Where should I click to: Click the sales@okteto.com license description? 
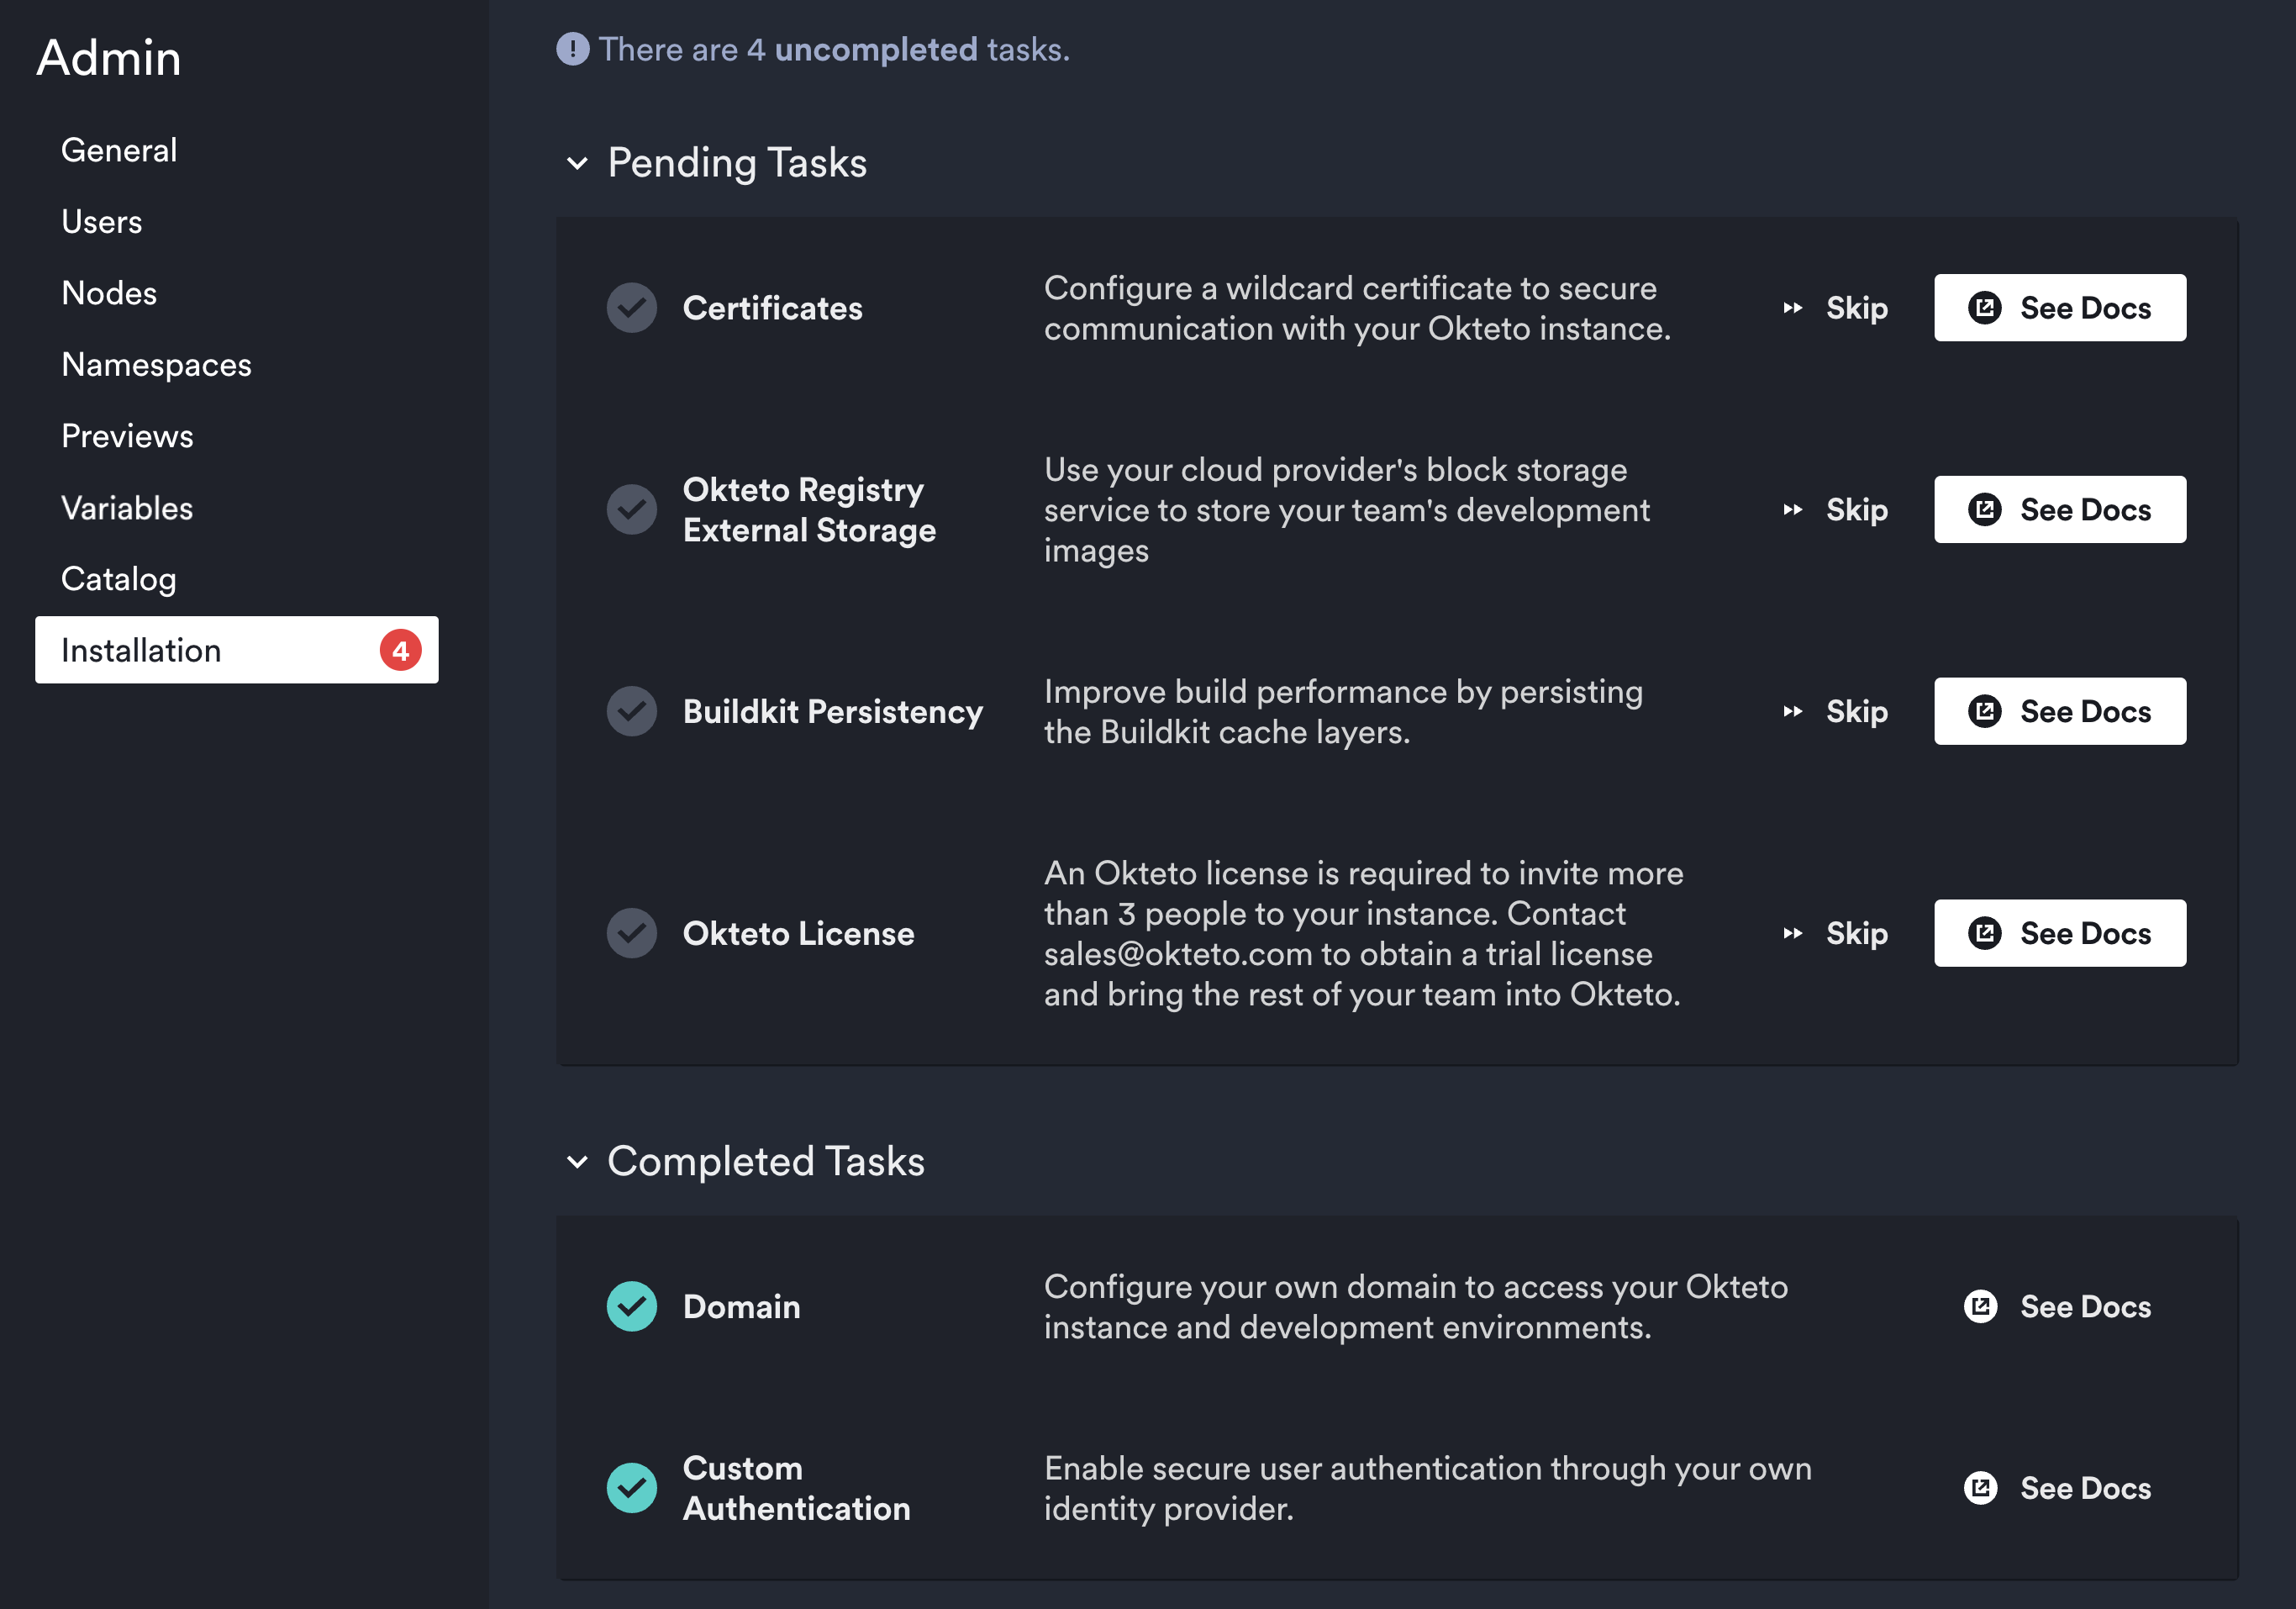1364,933
